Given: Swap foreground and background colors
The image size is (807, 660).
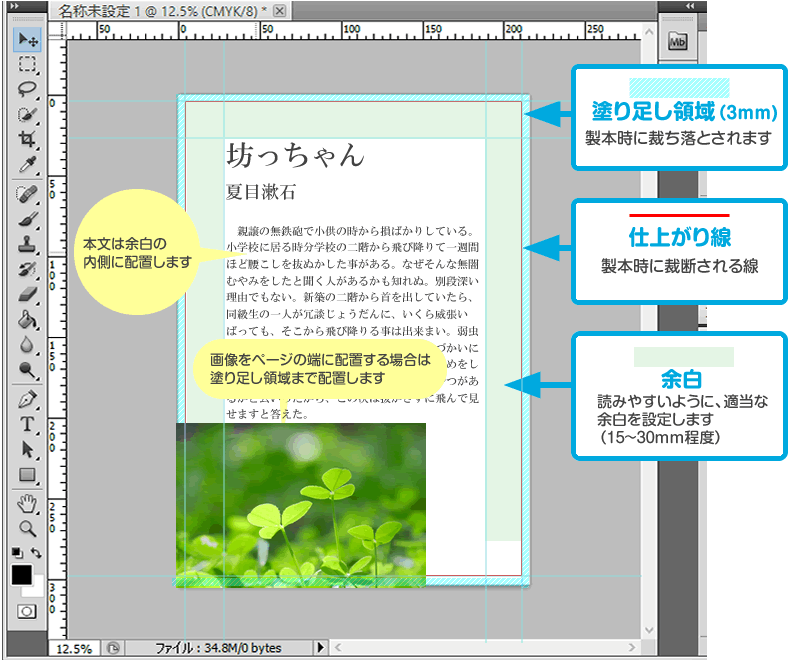Looking at the screenshot, I should click(x=37, y=552).
